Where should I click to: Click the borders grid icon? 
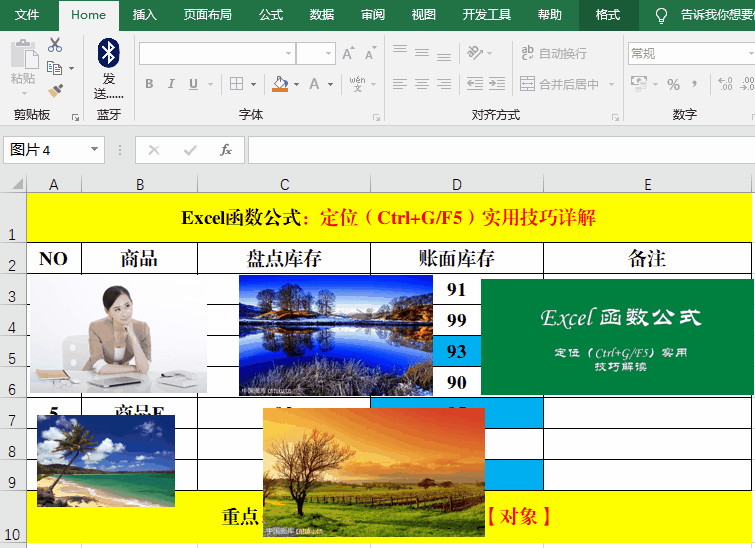tap(234, 85)
